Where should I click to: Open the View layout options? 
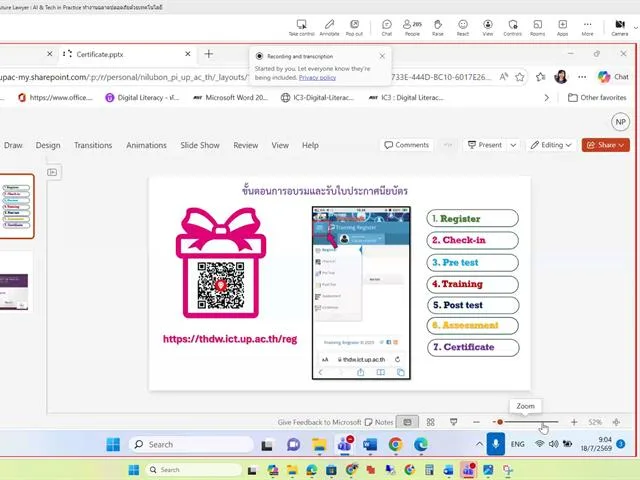[x=488, y=28]
